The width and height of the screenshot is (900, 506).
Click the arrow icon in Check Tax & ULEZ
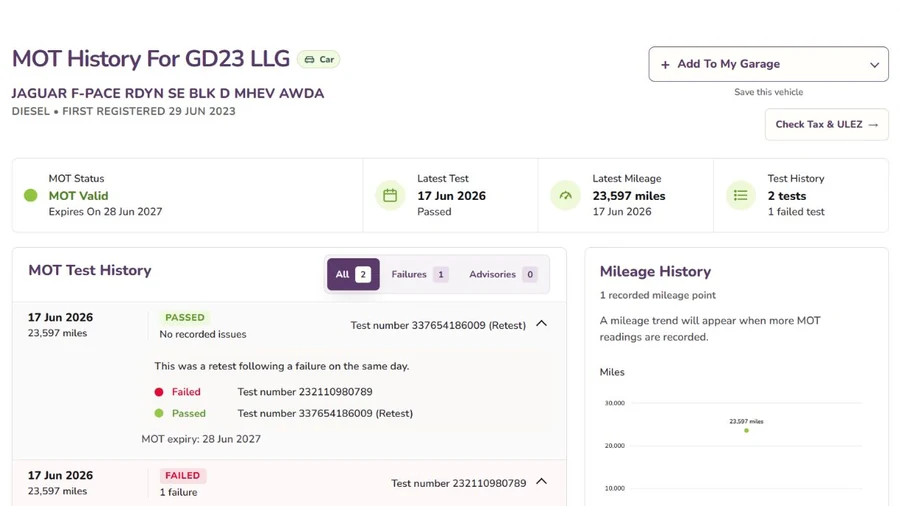tap(873, 125)
